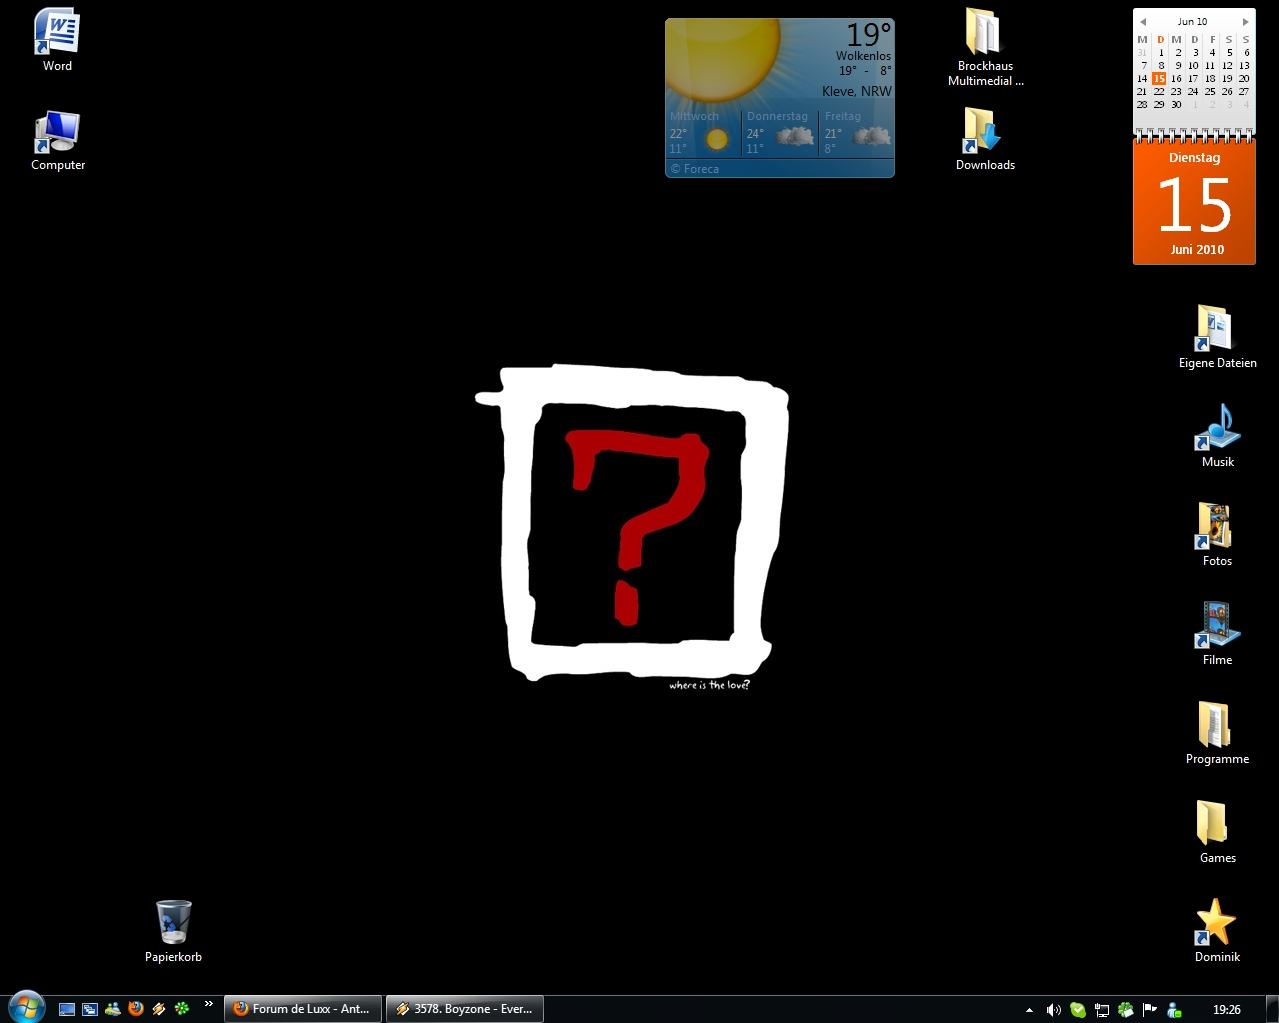Click large Dienstag 15 date panel
The height and width of the screenshot is (1023, 1279).
tap(1194, 202)
